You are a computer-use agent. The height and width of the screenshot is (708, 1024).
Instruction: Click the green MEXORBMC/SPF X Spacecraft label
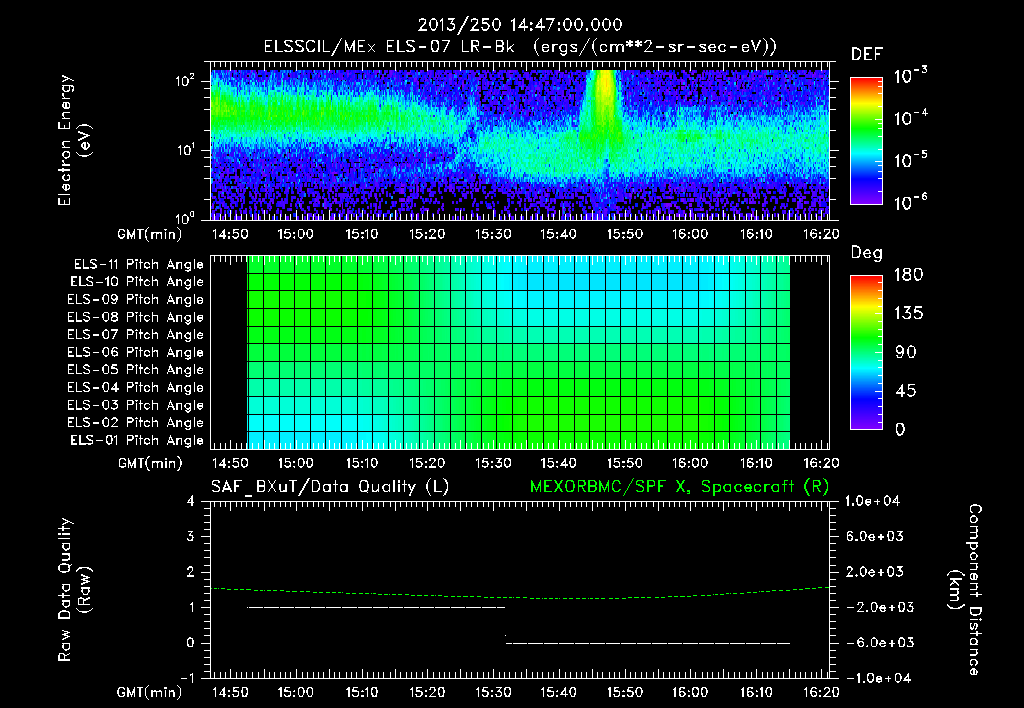[679, 487]
